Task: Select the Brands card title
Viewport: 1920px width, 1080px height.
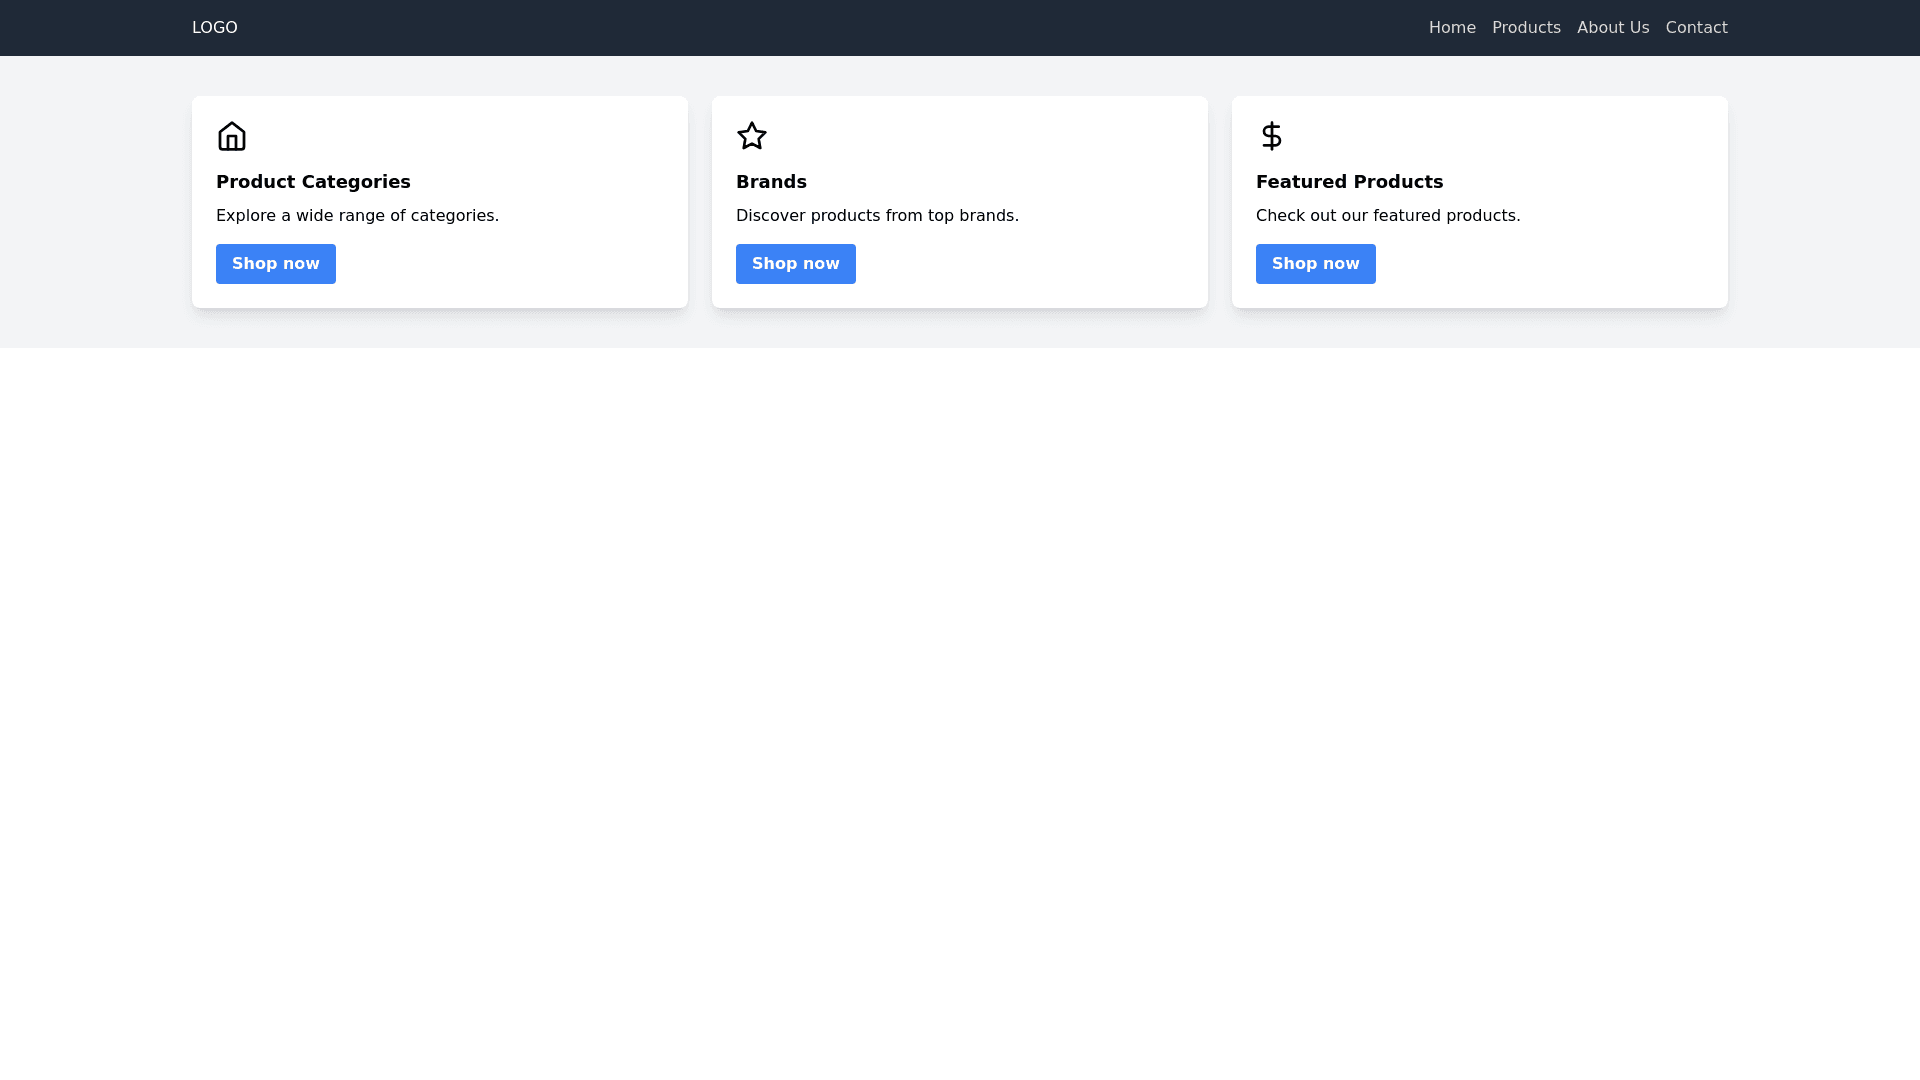Action: point(771,182)
